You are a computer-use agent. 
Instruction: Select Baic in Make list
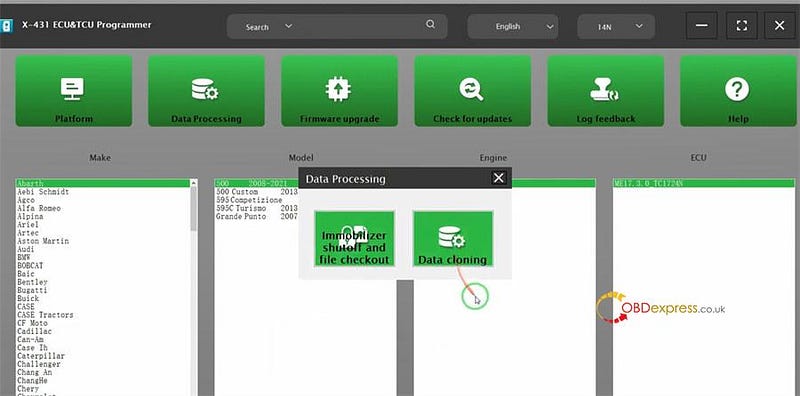point(103,274)
